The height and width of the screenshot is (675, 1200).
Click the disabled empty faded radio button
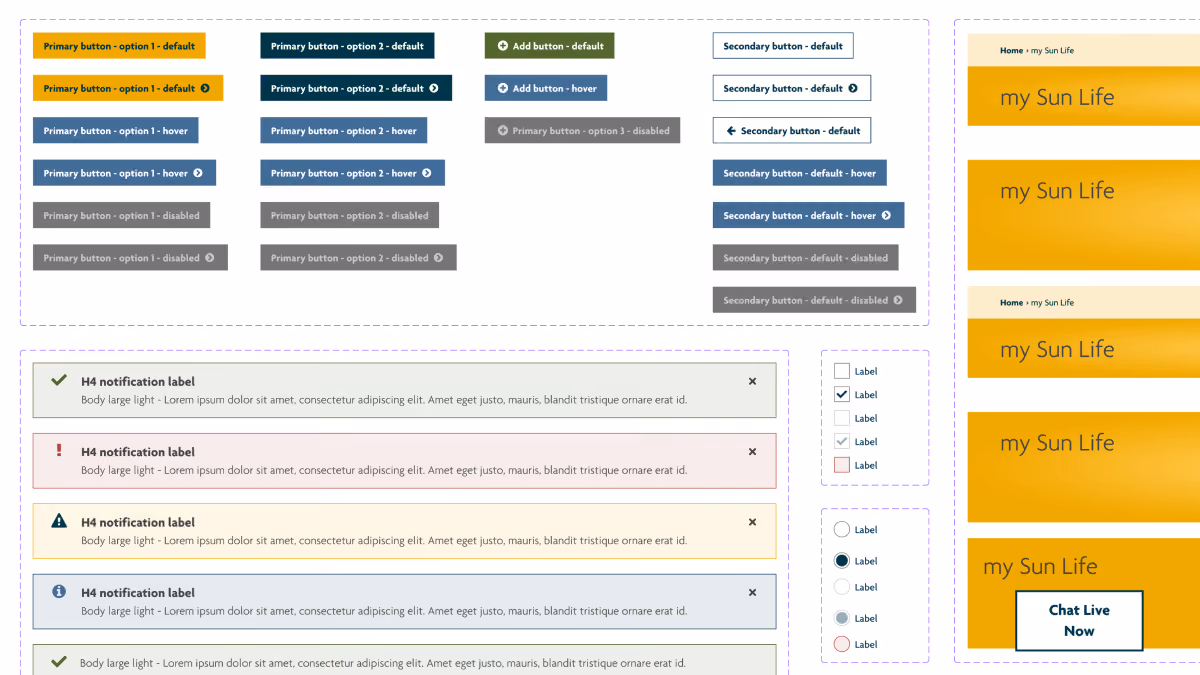(x=842, y=587)
